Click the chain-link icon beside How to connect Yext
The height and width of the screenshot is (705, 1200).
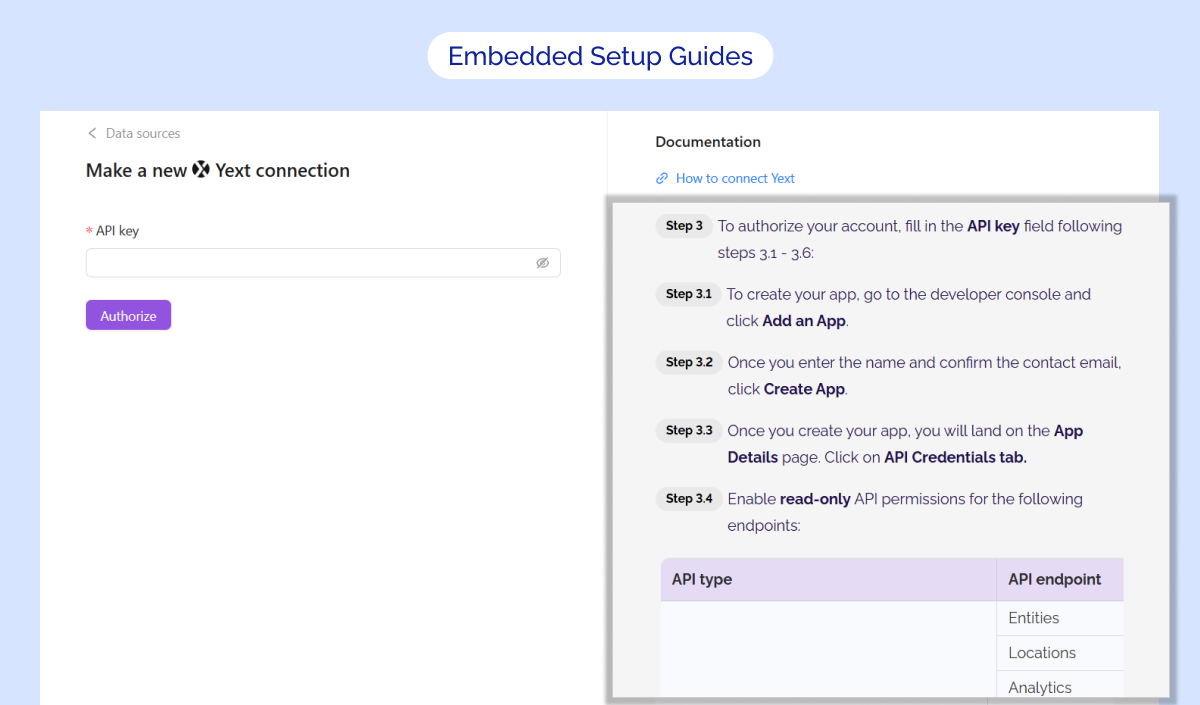click(x=662, y=178)
